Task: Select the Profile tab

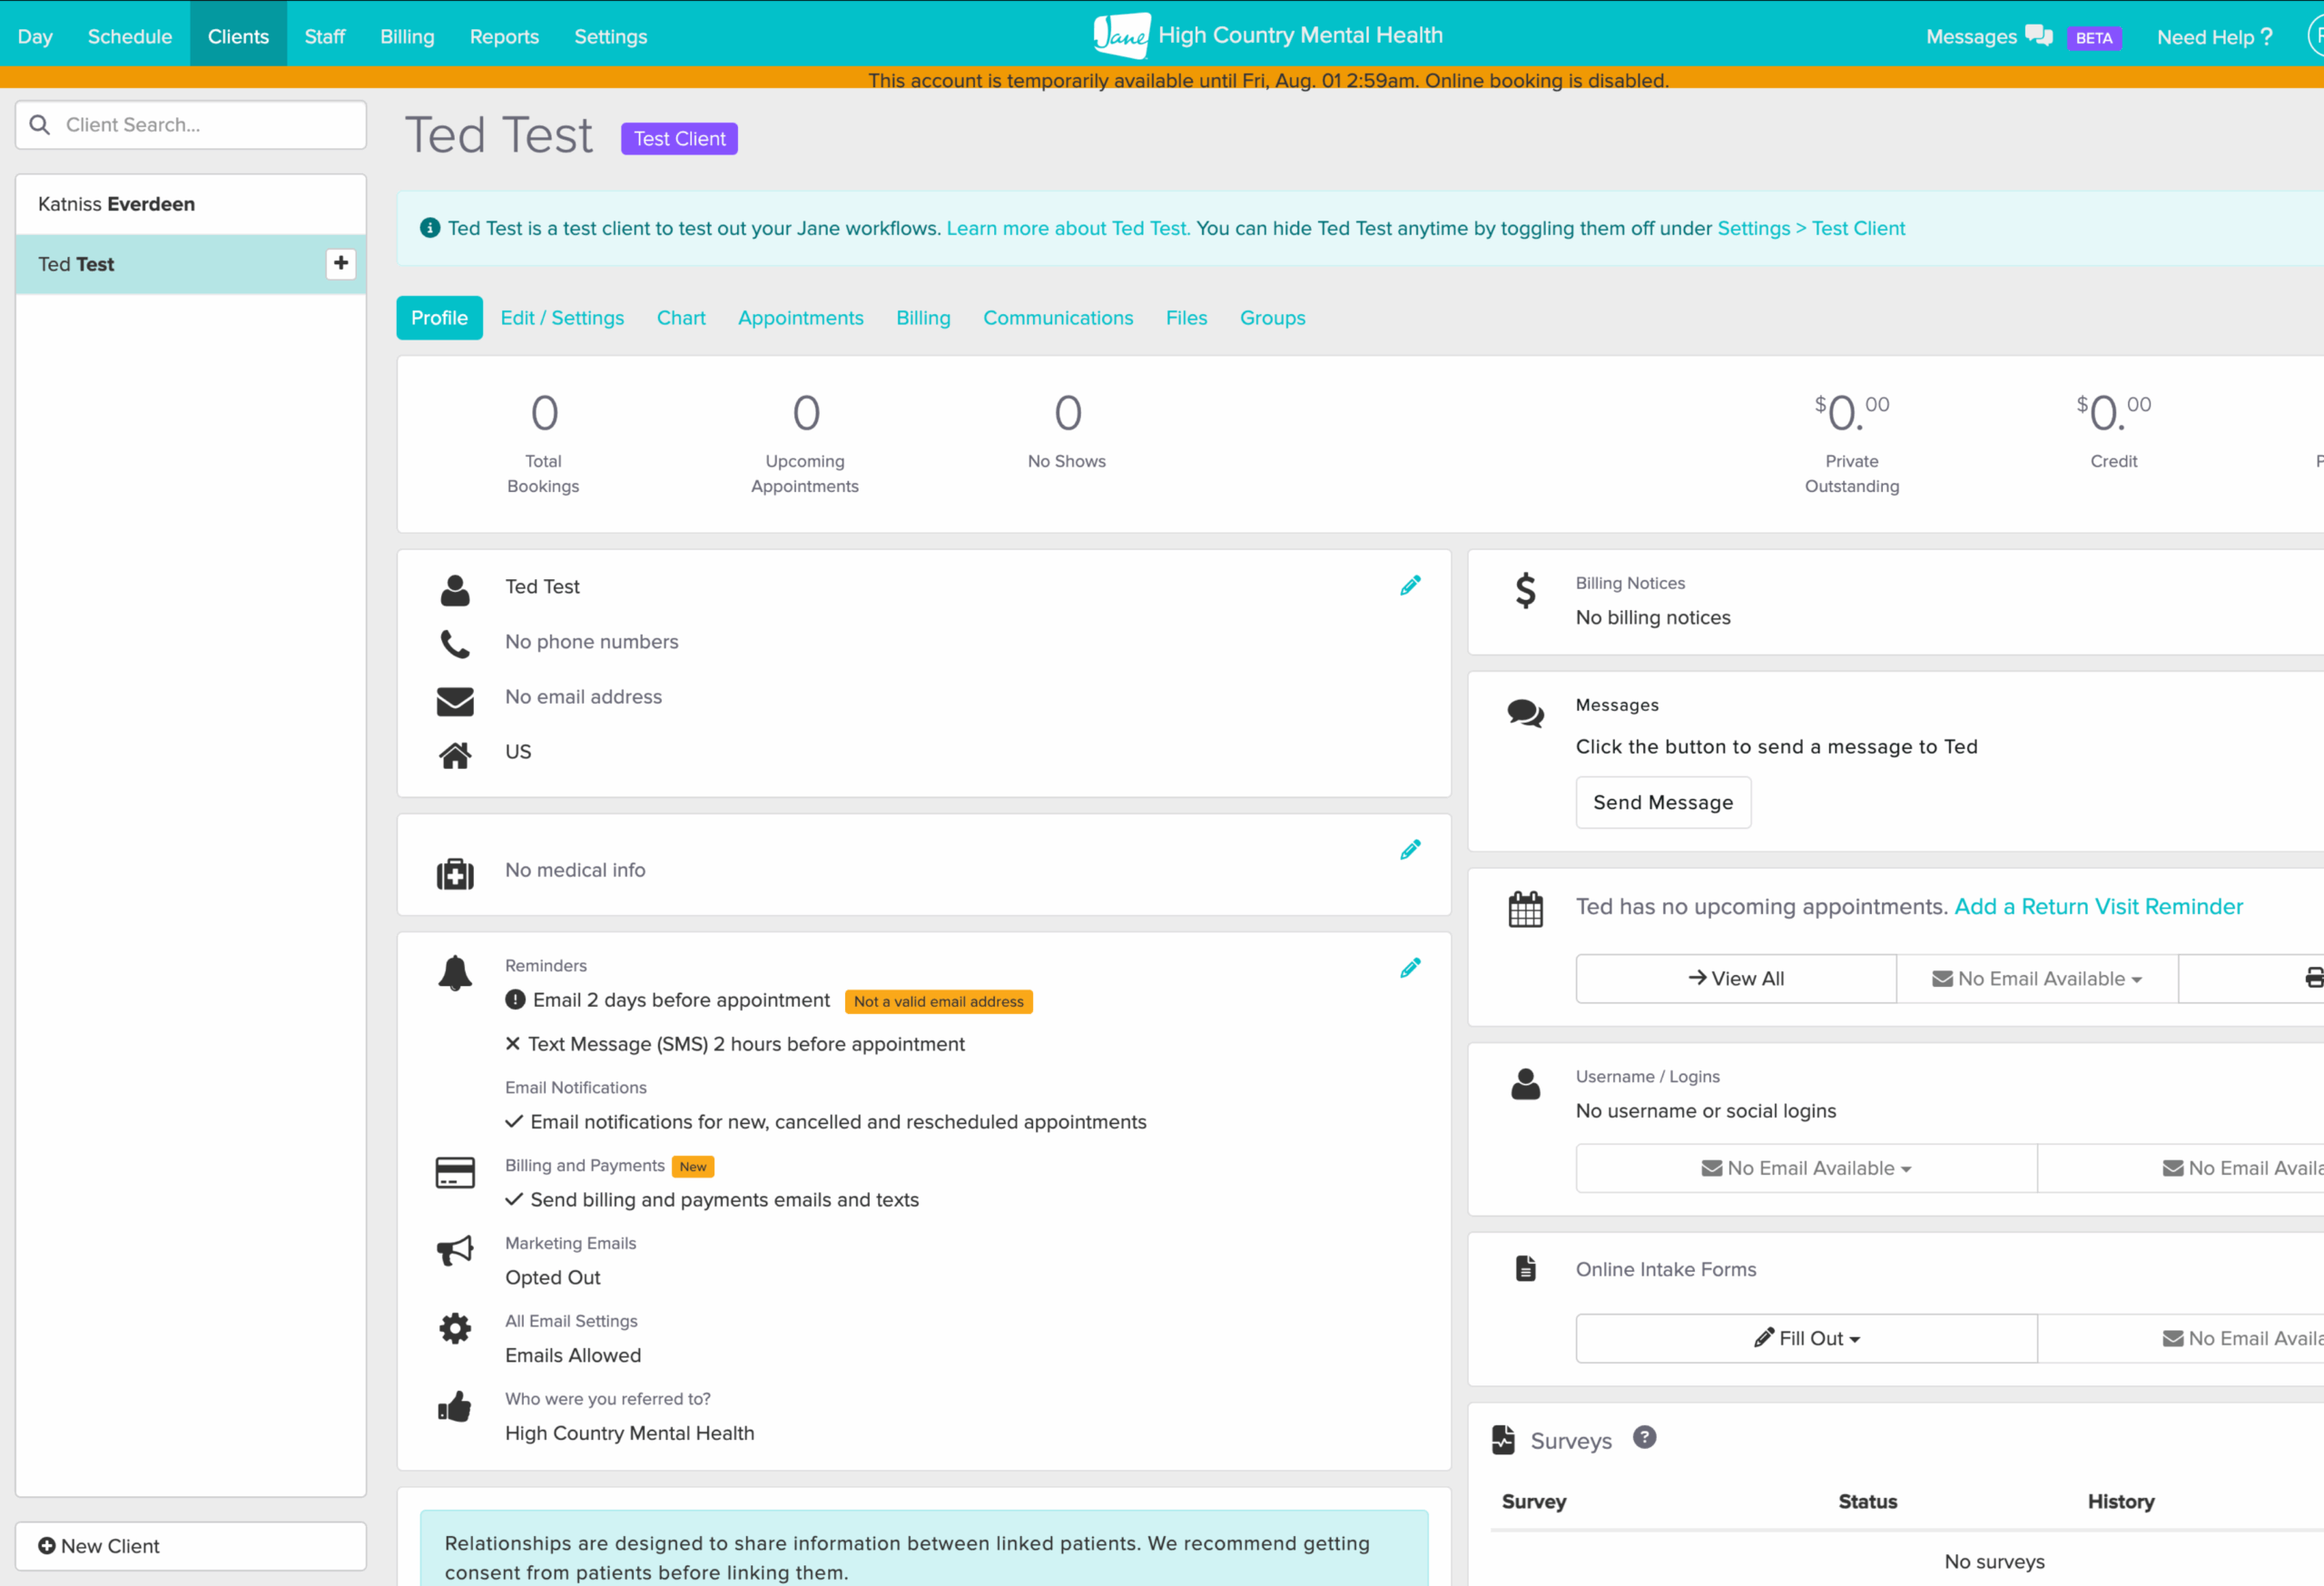Action: pos(439,318)
